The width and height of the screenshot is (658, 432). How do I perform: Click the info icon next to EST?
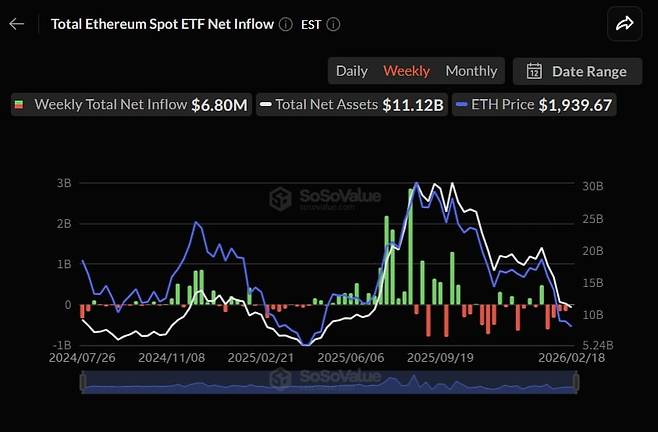coord(333,24)
